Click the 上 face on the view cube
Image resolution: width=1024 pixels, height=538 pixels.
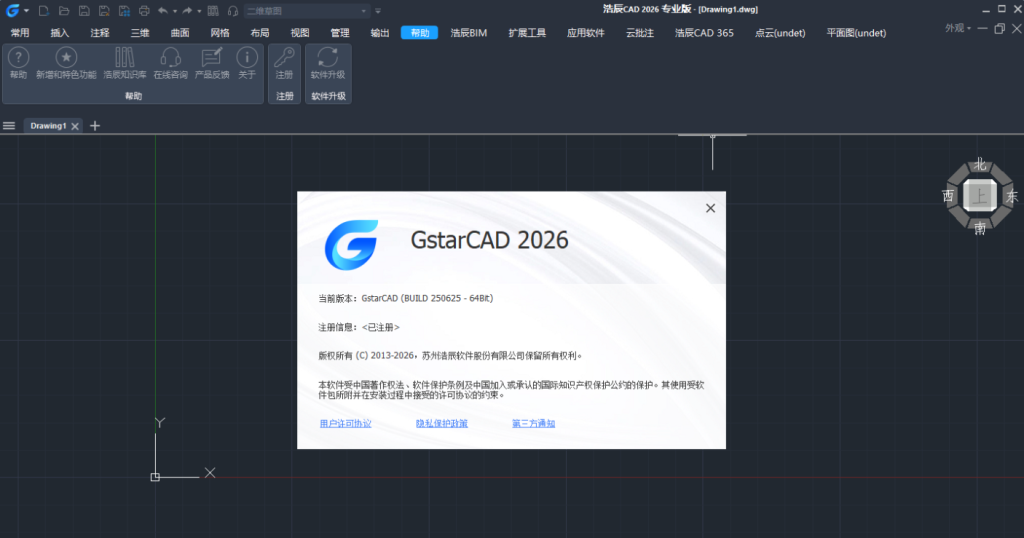coord(980,196)
